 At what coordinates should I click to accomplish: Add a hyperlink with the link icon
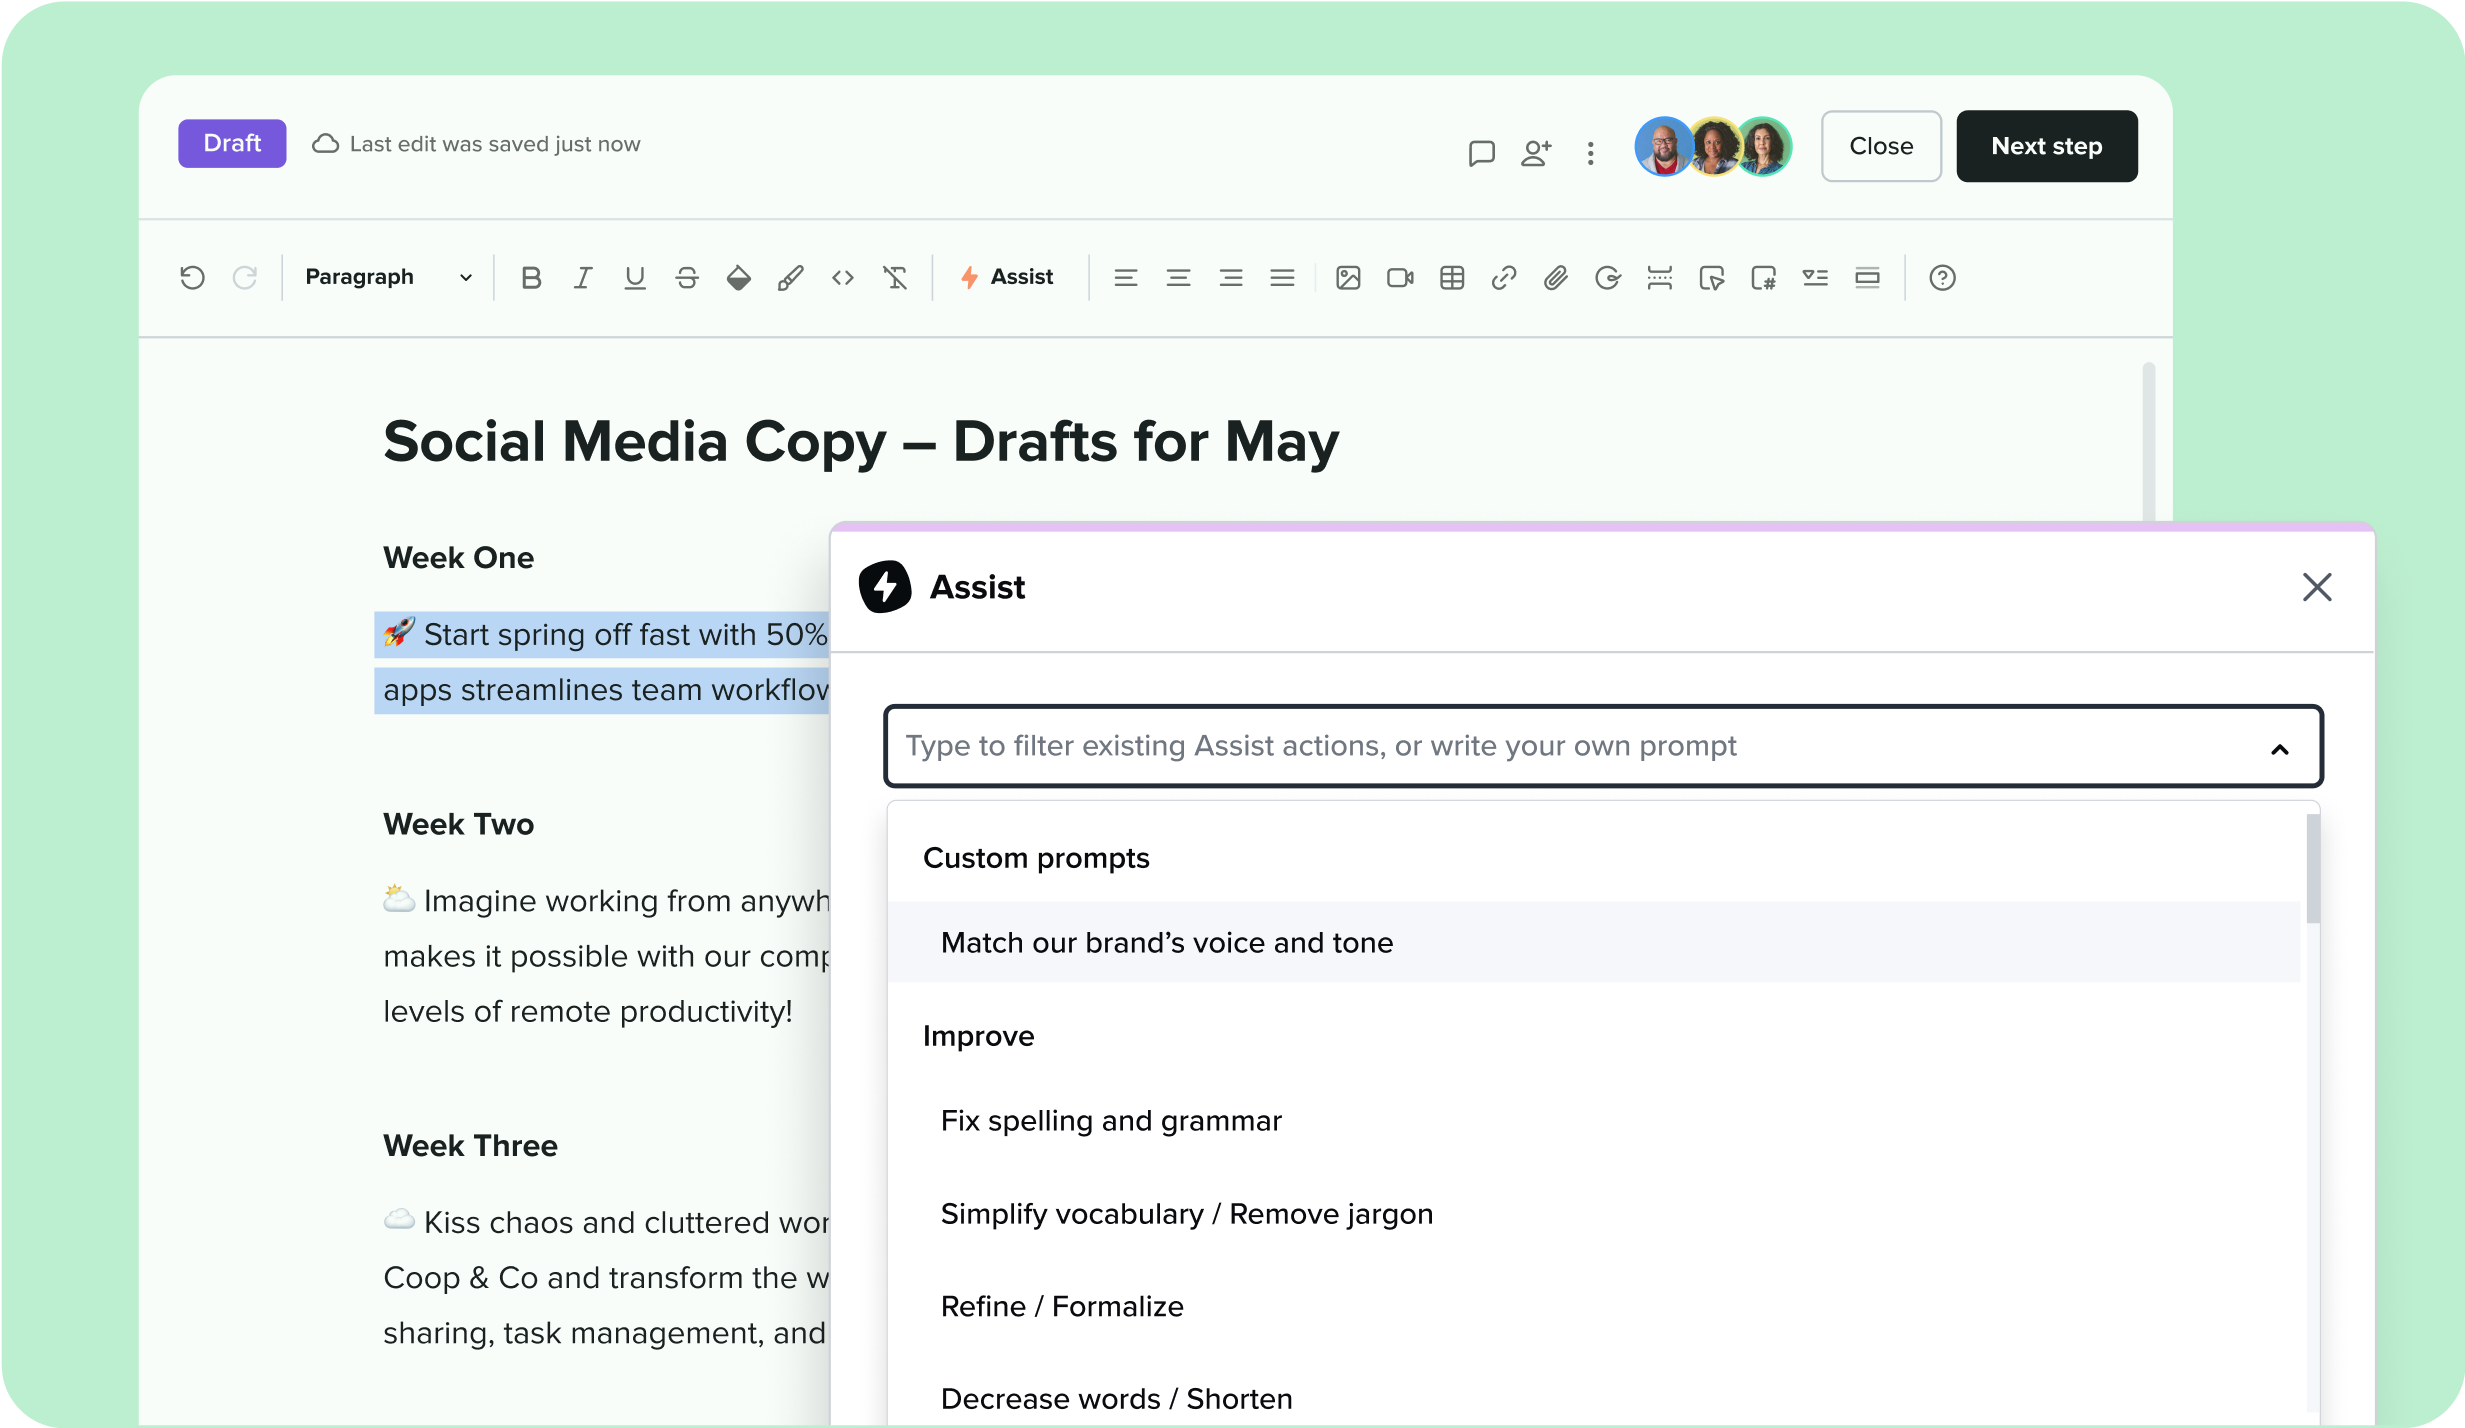1503,278
